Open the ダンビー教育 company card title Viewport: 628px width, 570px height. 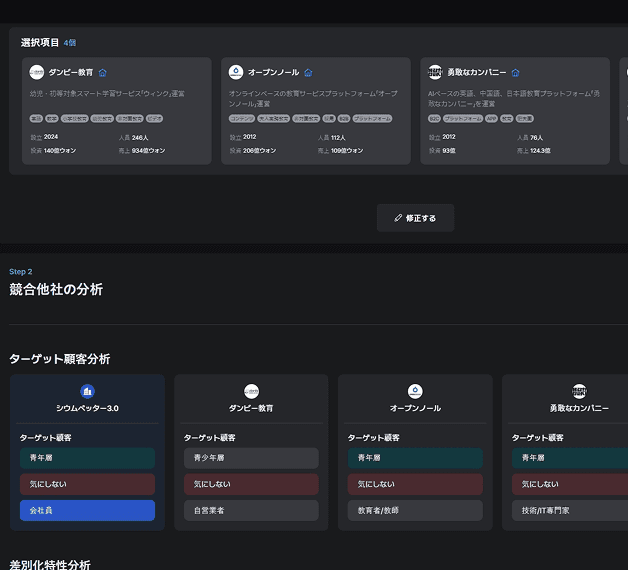pyautogui.click(x=71, y=73)
